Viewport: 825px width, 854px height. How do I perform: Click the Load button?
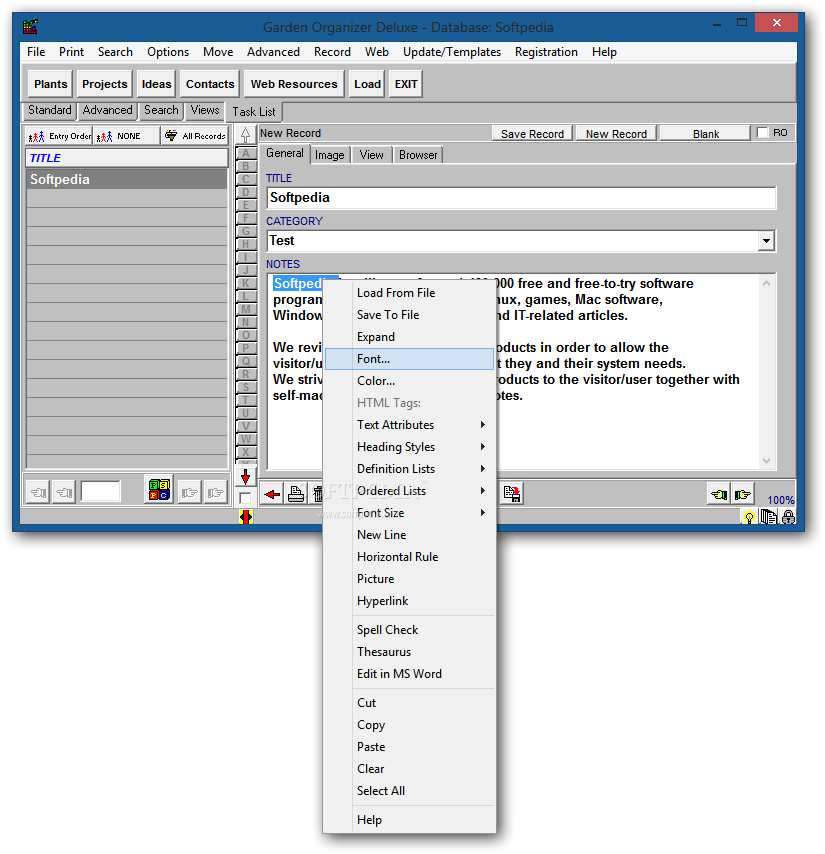pos(367,84)
